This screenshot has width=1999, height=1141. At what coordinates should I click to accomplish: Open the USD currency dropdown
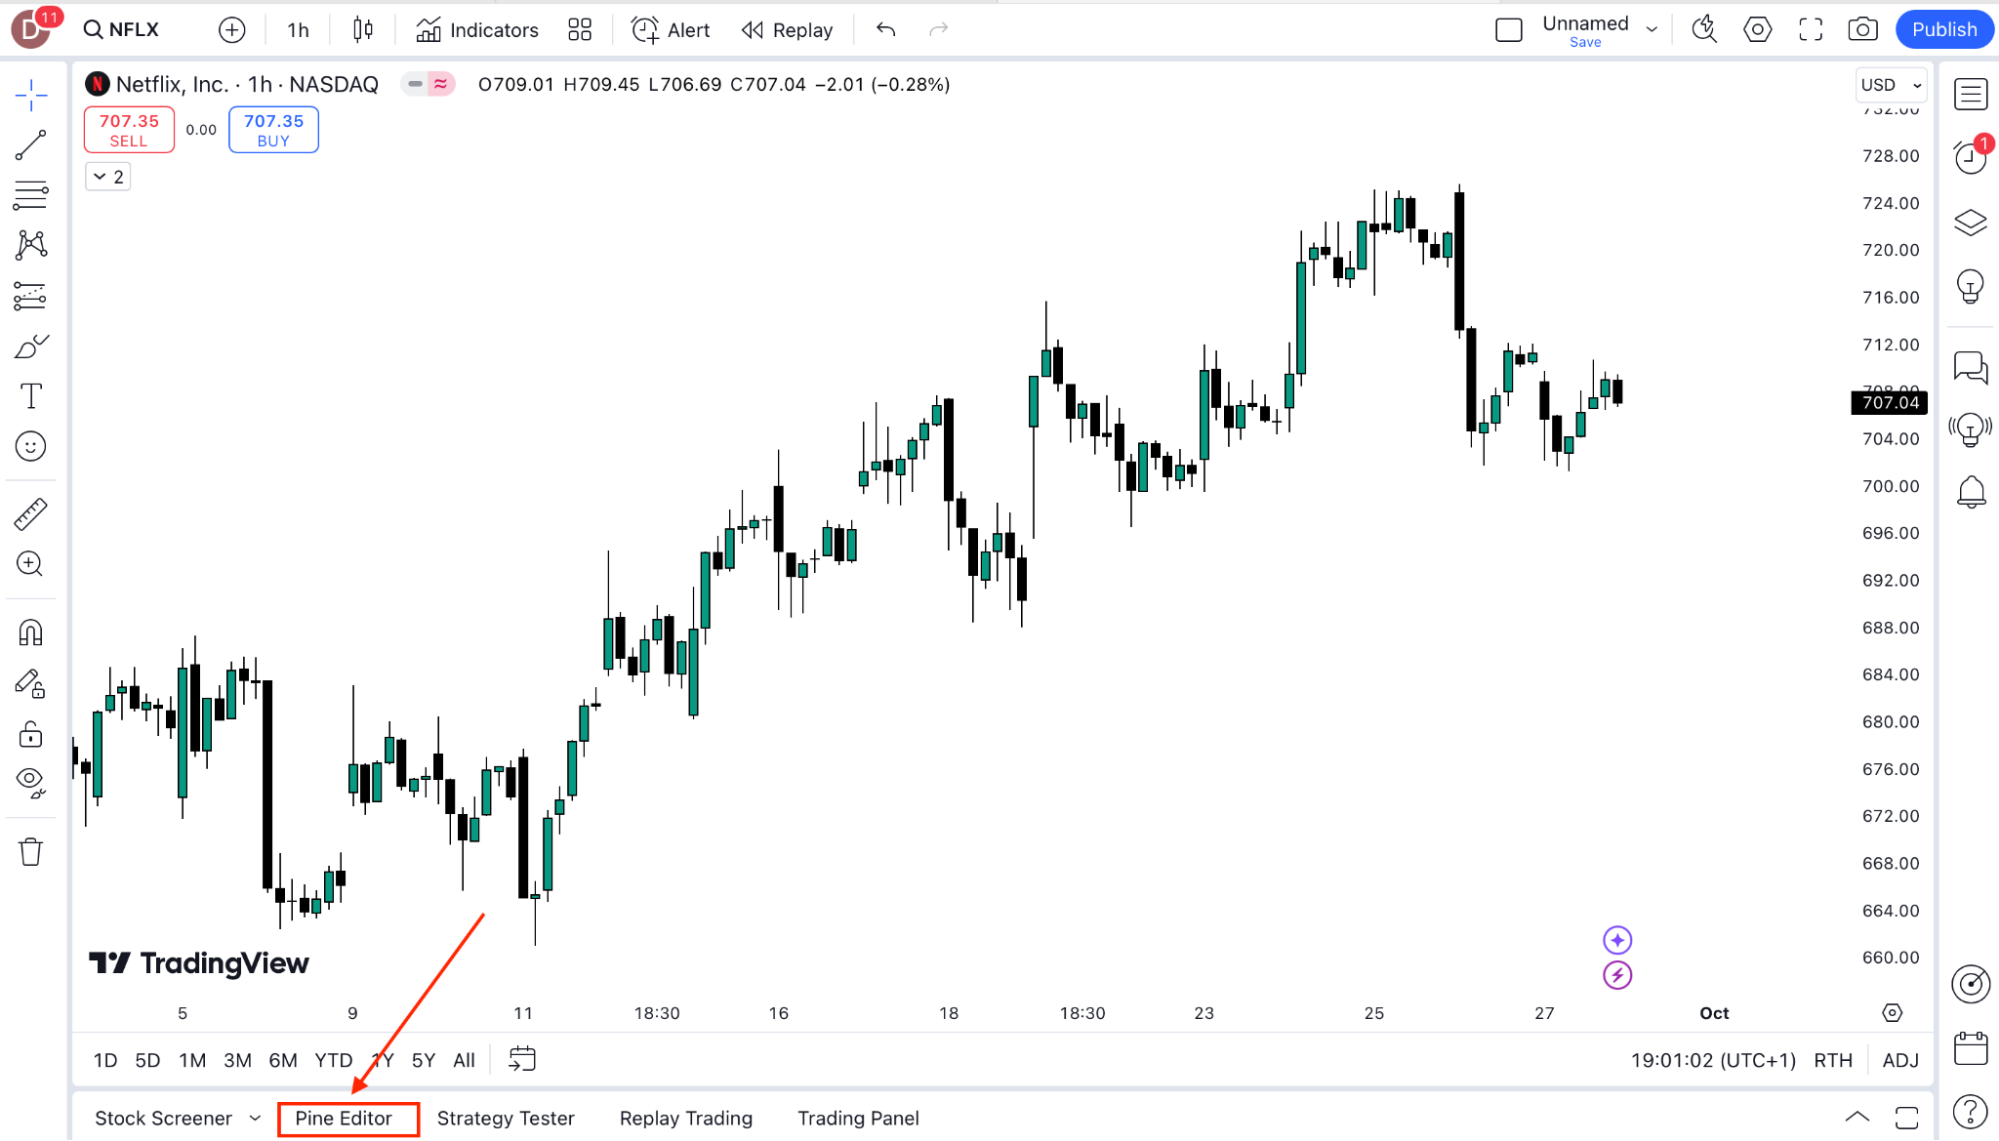tap(1890, 85)
